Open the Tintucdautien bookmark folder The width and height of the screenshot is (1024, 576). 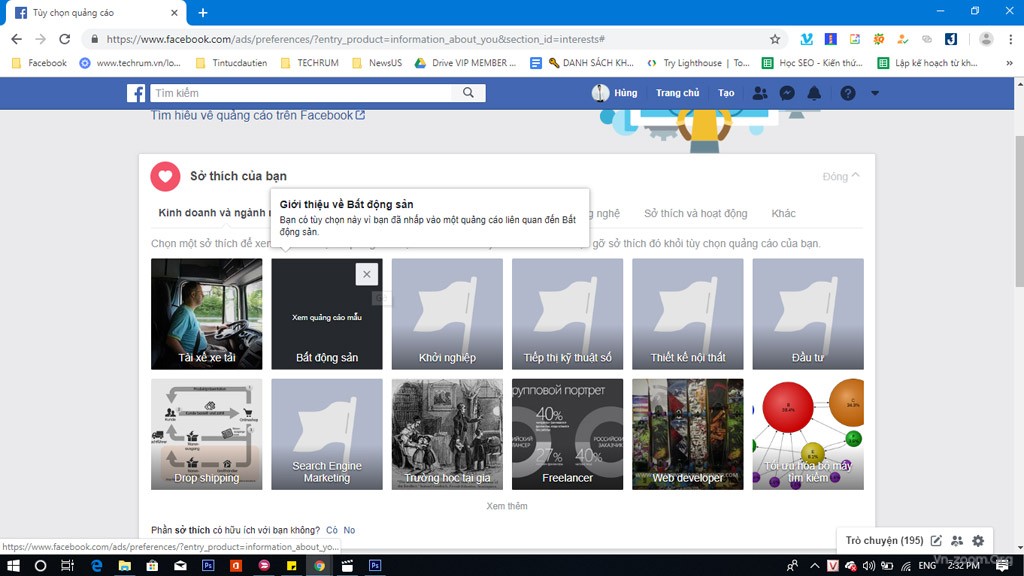[x=231, y=63]
